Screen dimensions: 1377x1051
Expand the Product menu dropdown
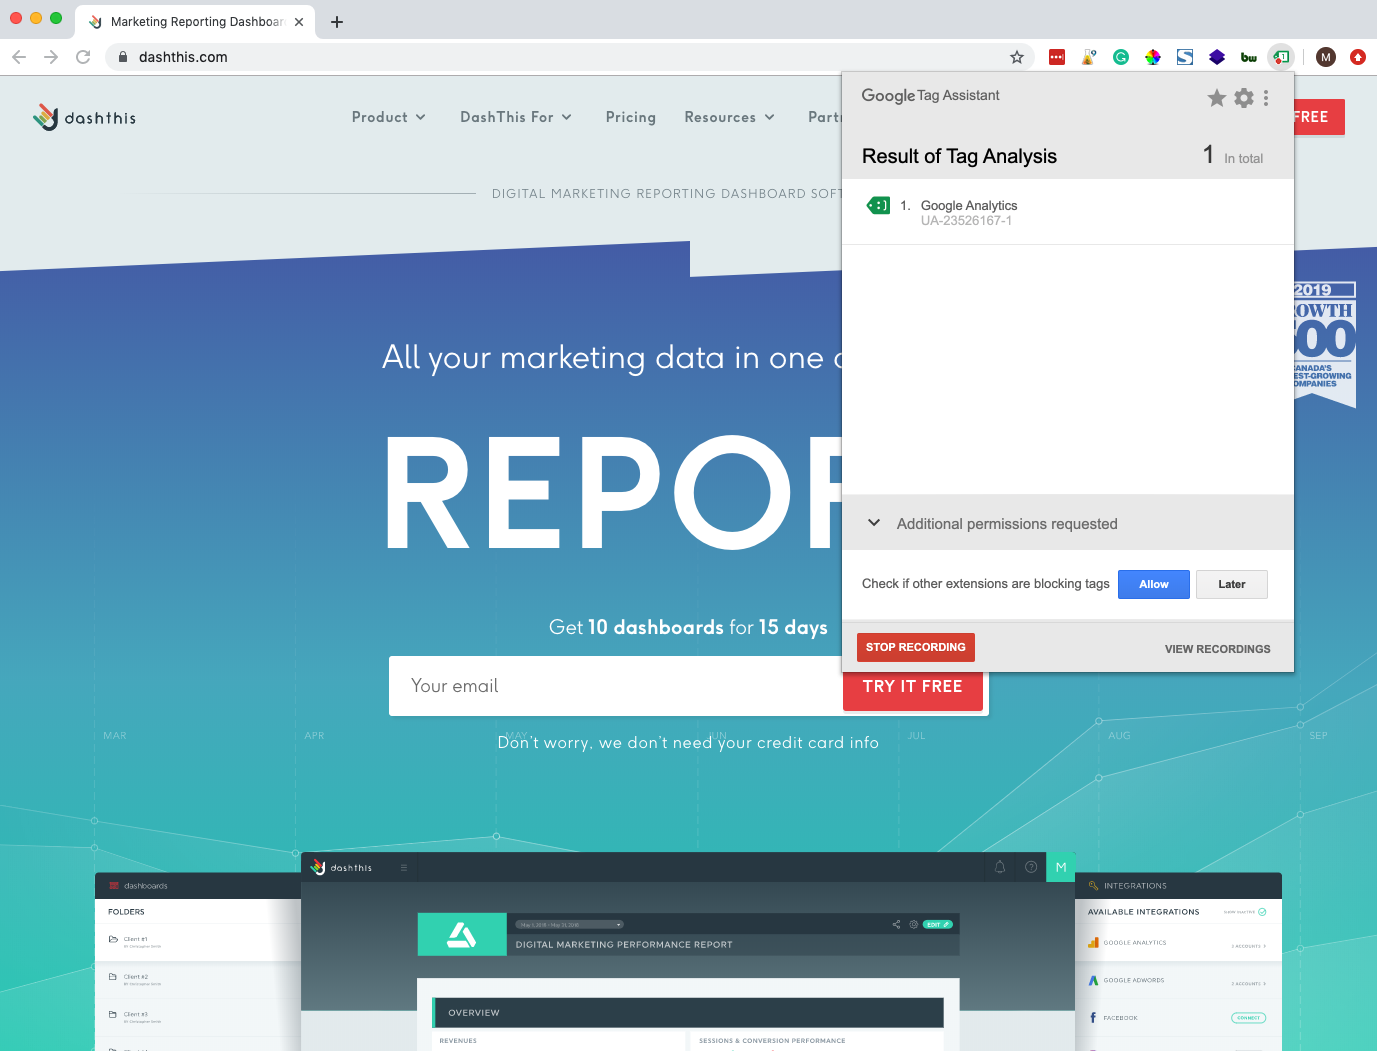click(389, 117)
